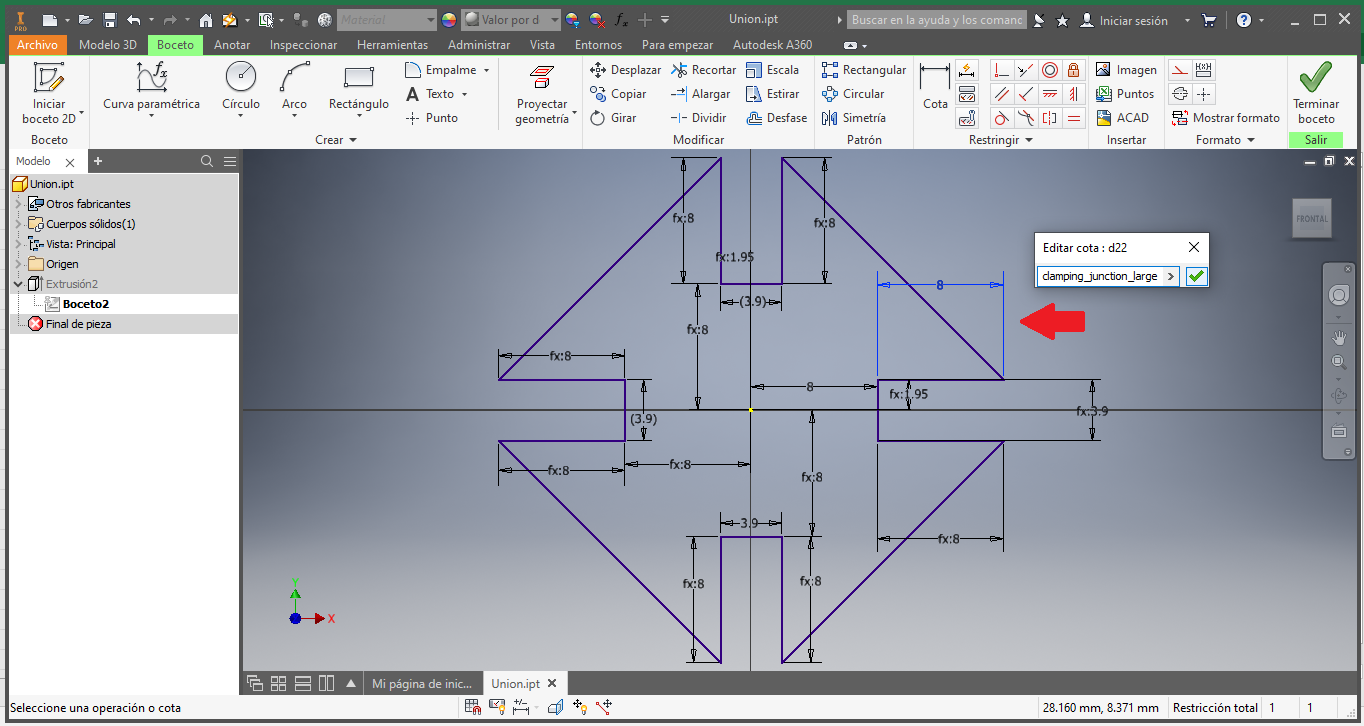This screenshot has height=726, width=1364.
Task: Toggle dimension input in status bar
Action: pyautogui.click(x=521, y=707)
